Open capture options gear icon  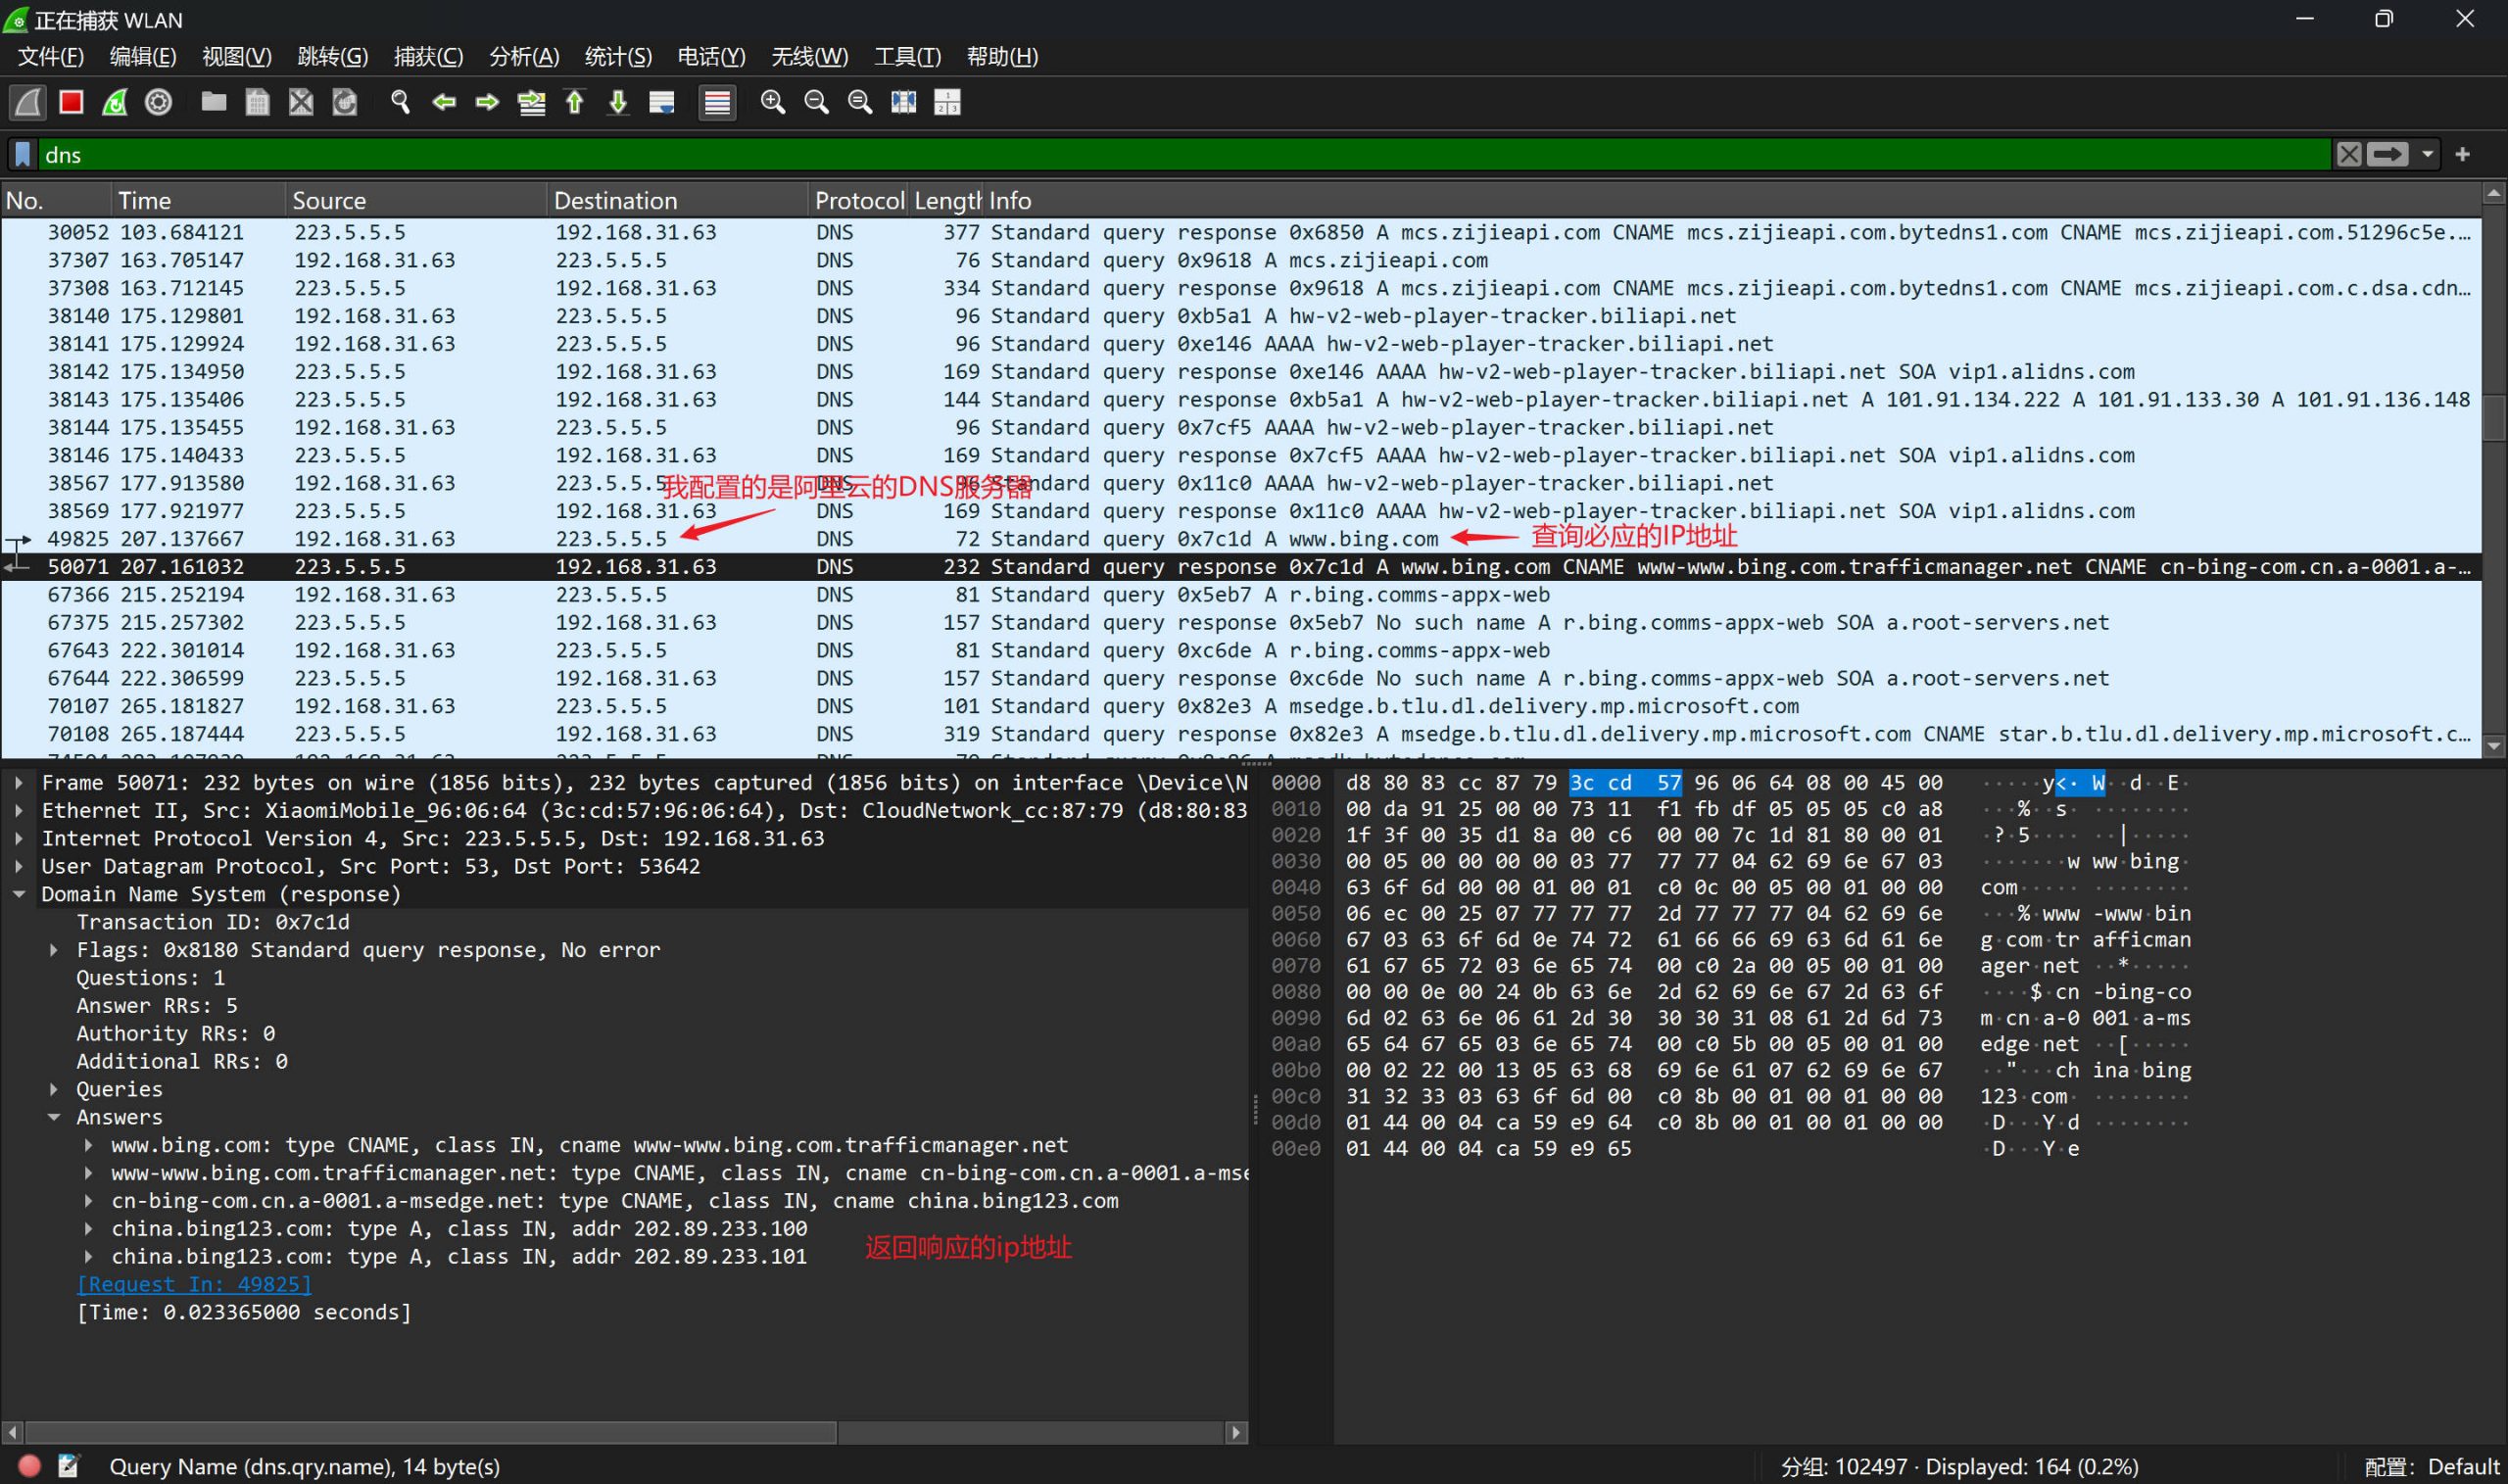click(x=158, y=102)
